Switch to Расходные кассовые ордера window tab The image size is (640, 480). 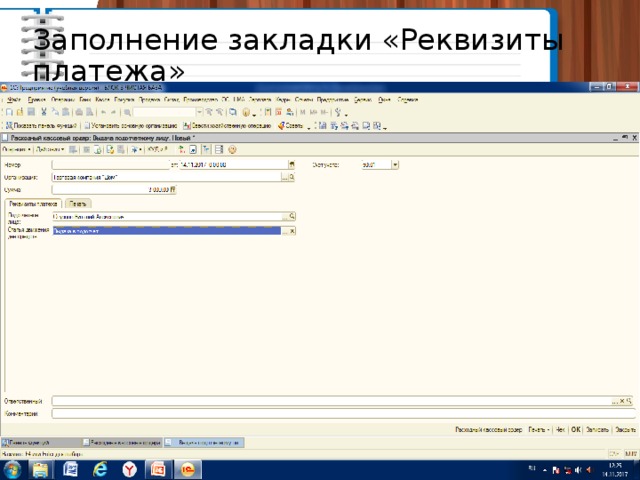pos(122,442)
